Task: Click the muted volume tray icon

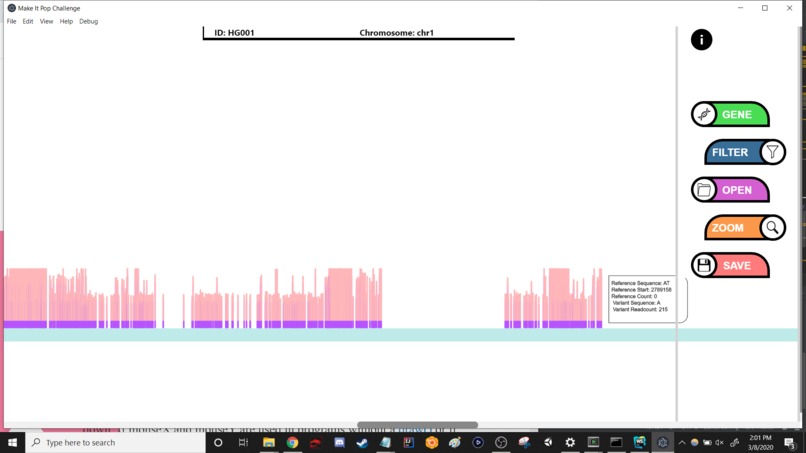Action: pyautogui.click(x=720, y=442)
